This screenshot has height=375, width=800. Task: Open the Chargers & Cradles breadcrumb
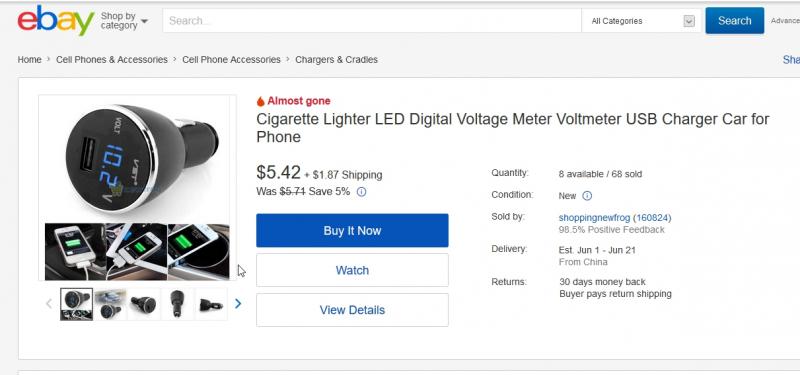coord(336,60)
